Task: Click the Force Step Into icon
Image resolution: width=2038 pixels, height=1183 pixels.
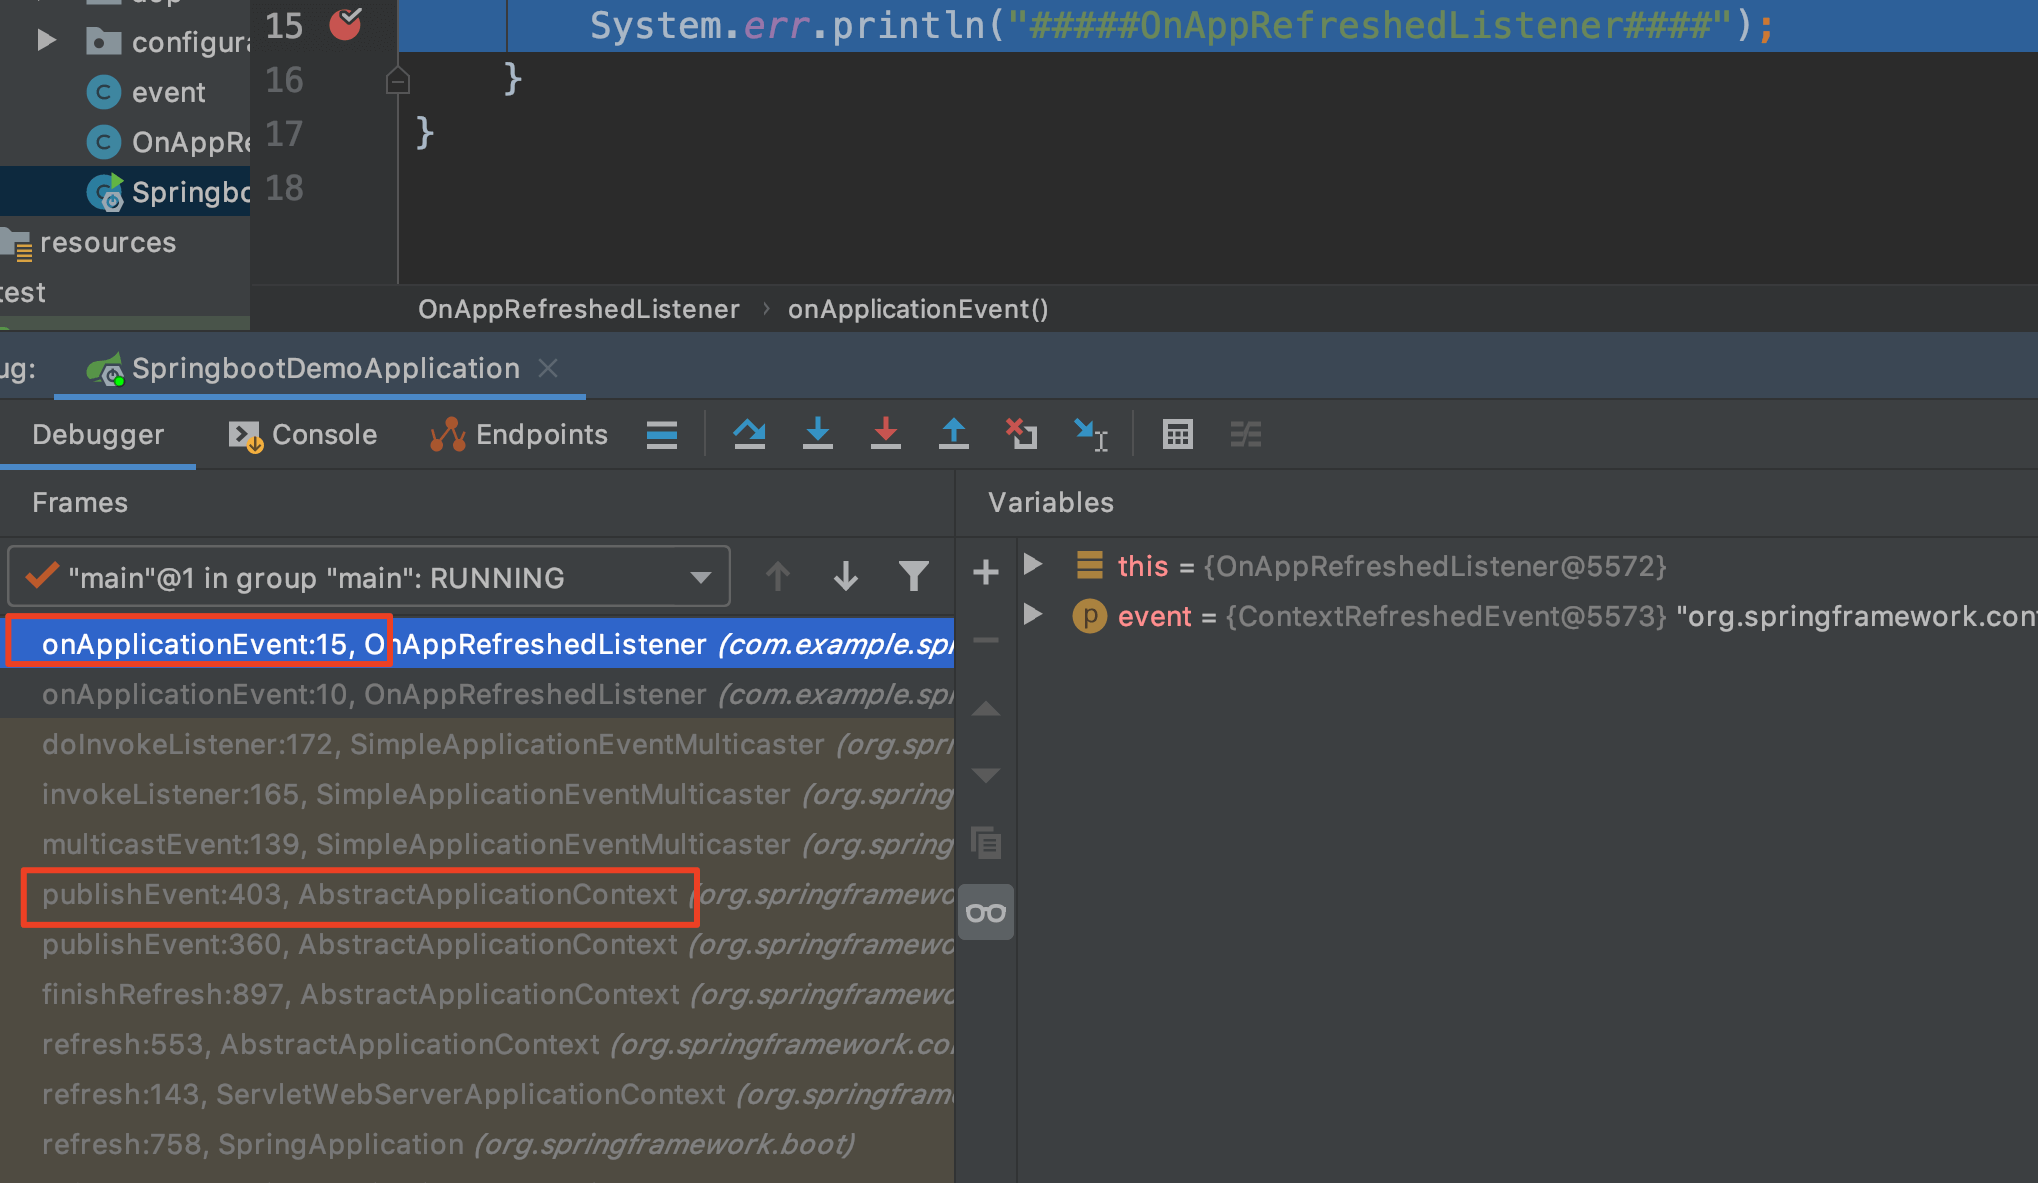Action: tap(885, 434)
